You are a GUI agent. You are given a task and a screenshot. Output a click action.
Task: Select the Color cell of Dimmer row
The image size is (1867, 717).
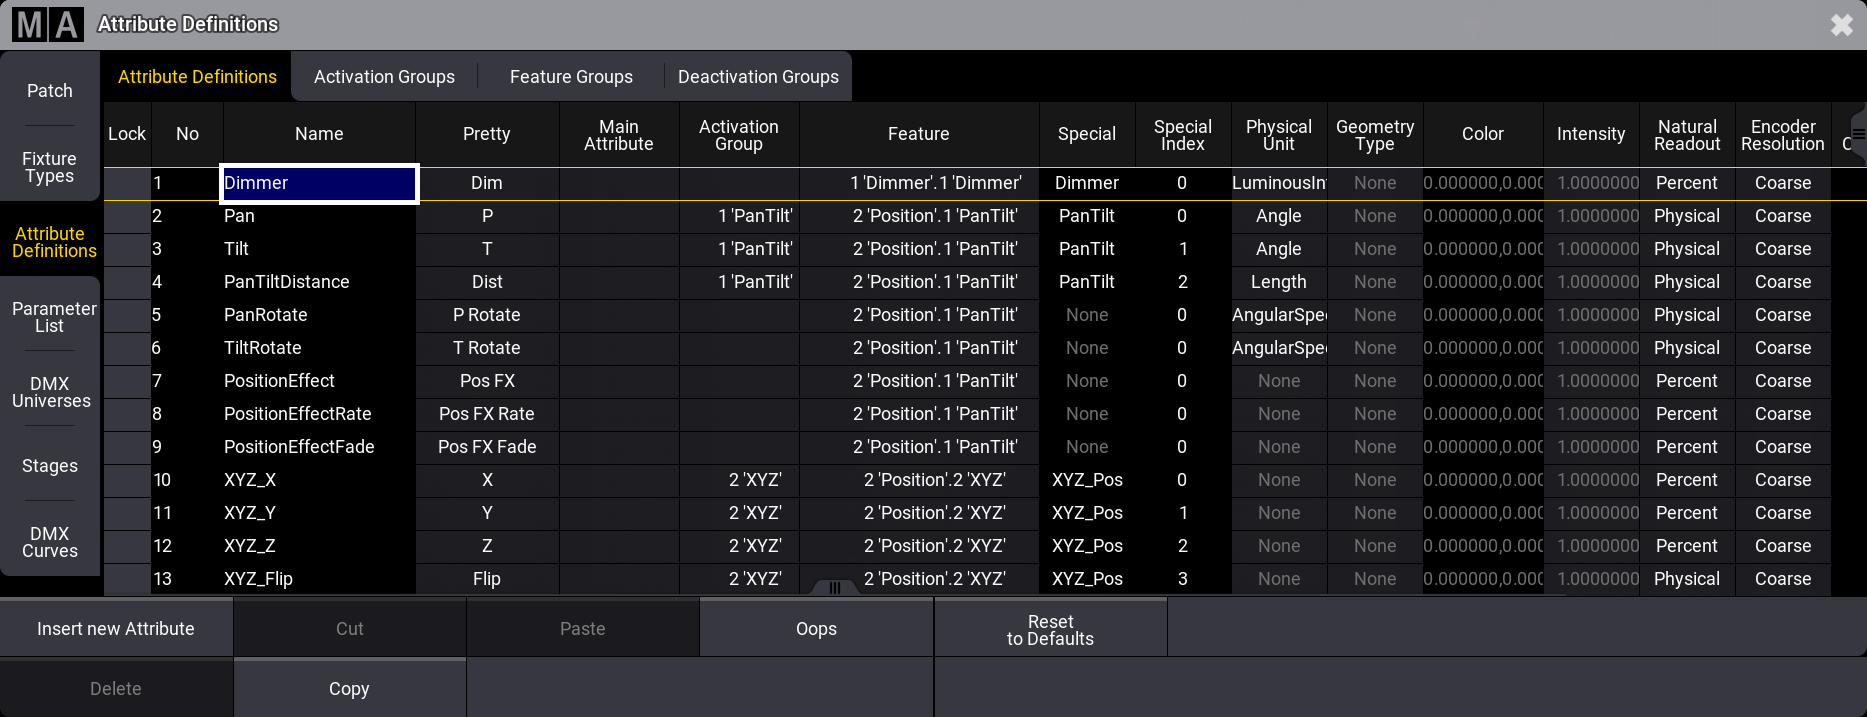[x=1482, y=183]
